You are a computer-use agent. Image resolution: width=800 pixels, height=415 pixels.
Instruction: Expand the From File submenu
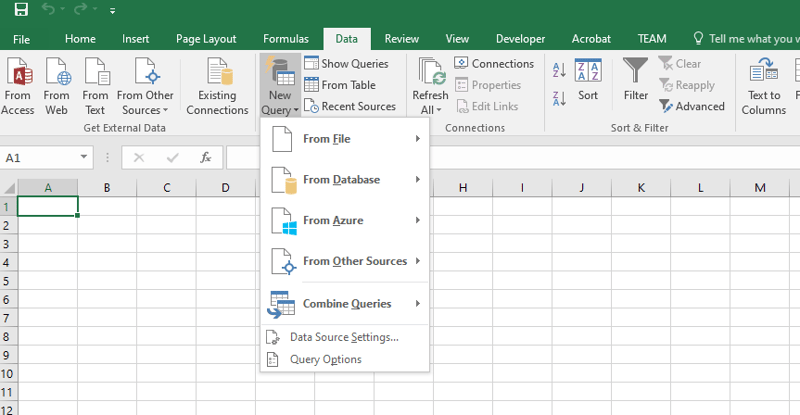click(x=344, y=139)
